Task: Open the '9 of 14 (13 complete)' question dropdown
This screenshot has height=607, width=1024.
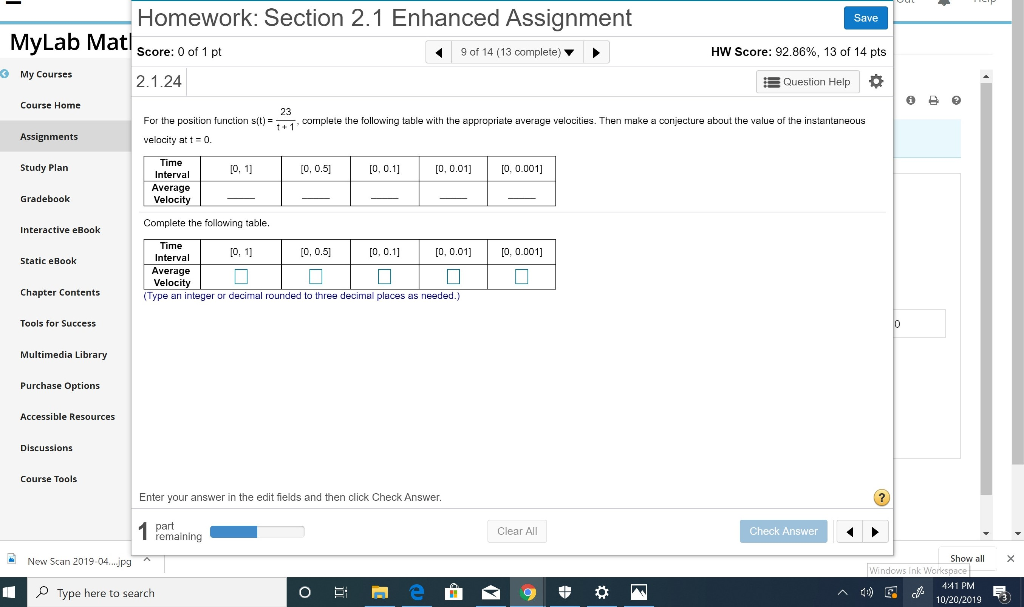Action: point(517,51)
